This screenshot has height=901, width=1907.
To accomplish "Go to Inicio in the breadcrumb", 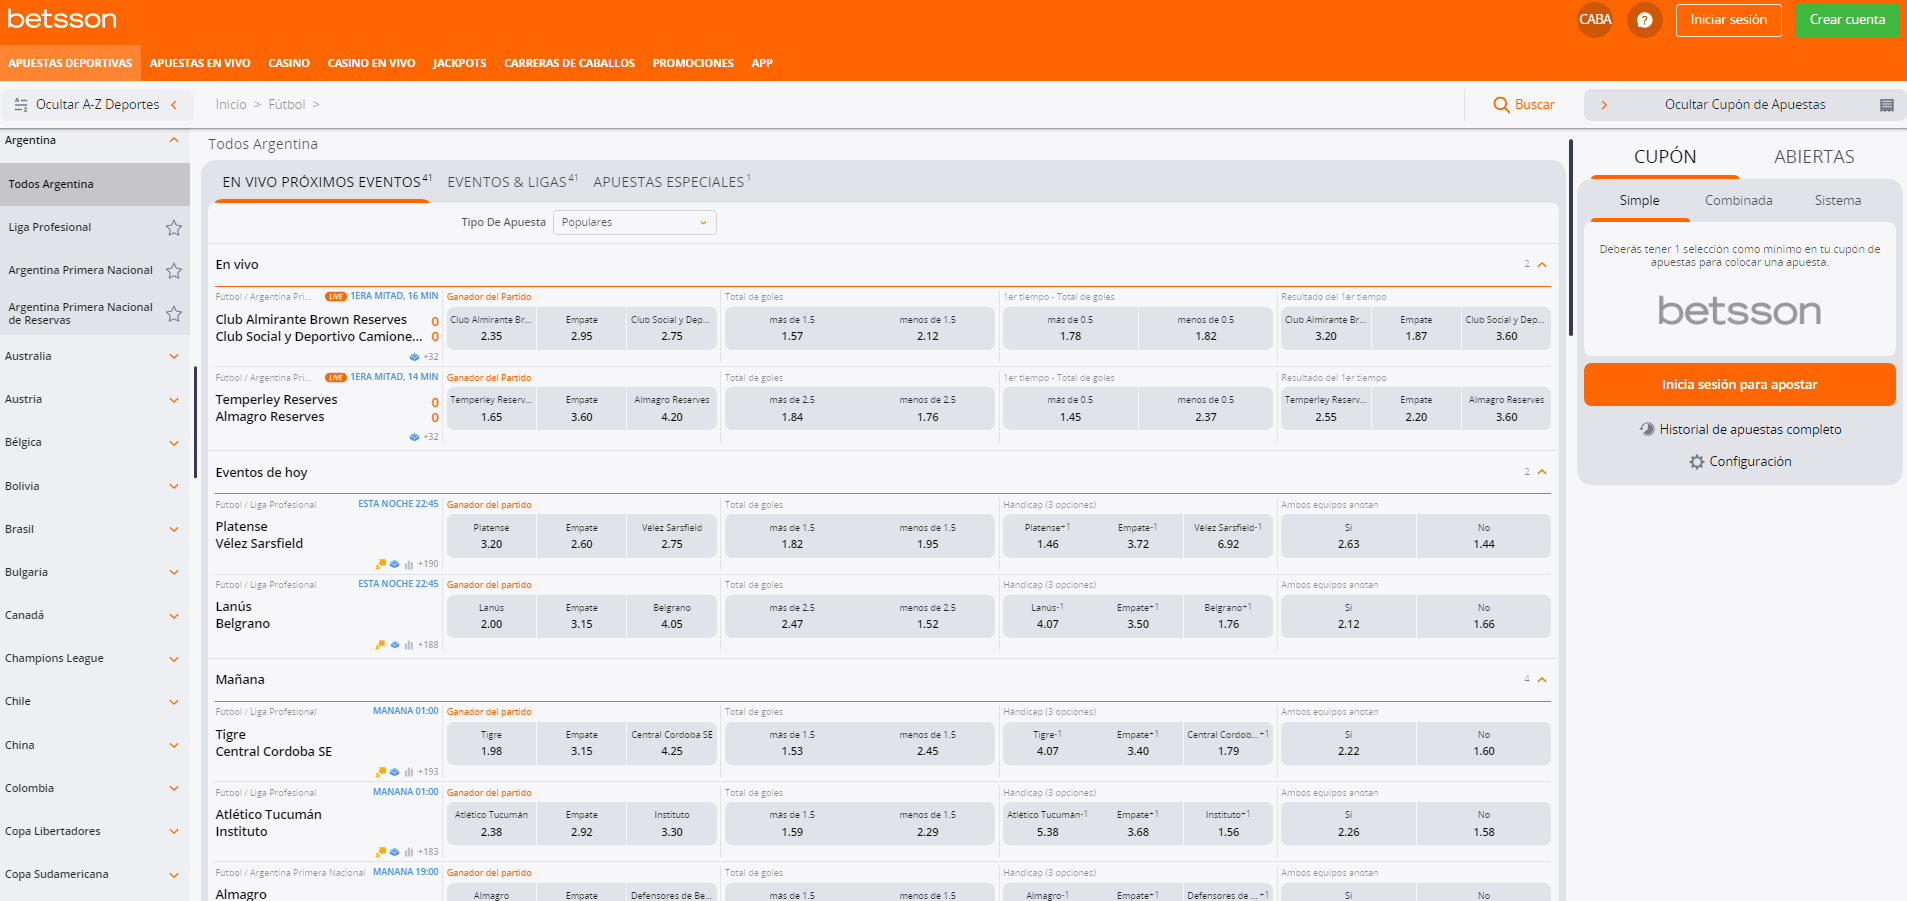I will pos(230,105).
